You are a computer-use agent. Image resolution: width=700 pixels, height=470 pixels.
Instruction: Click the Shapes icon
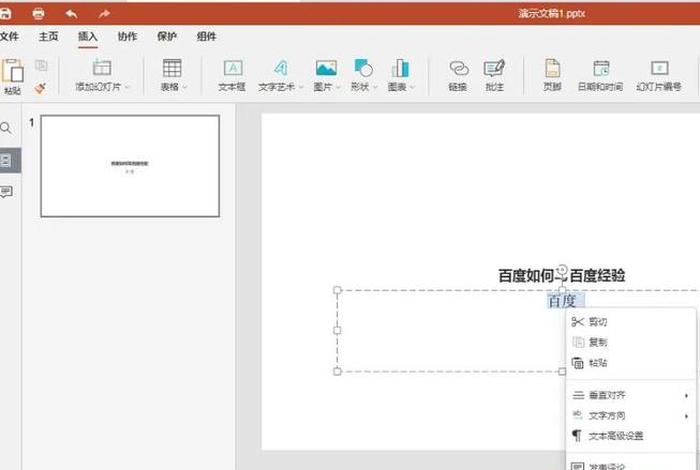pyautogui.click(x=363, y=68)
